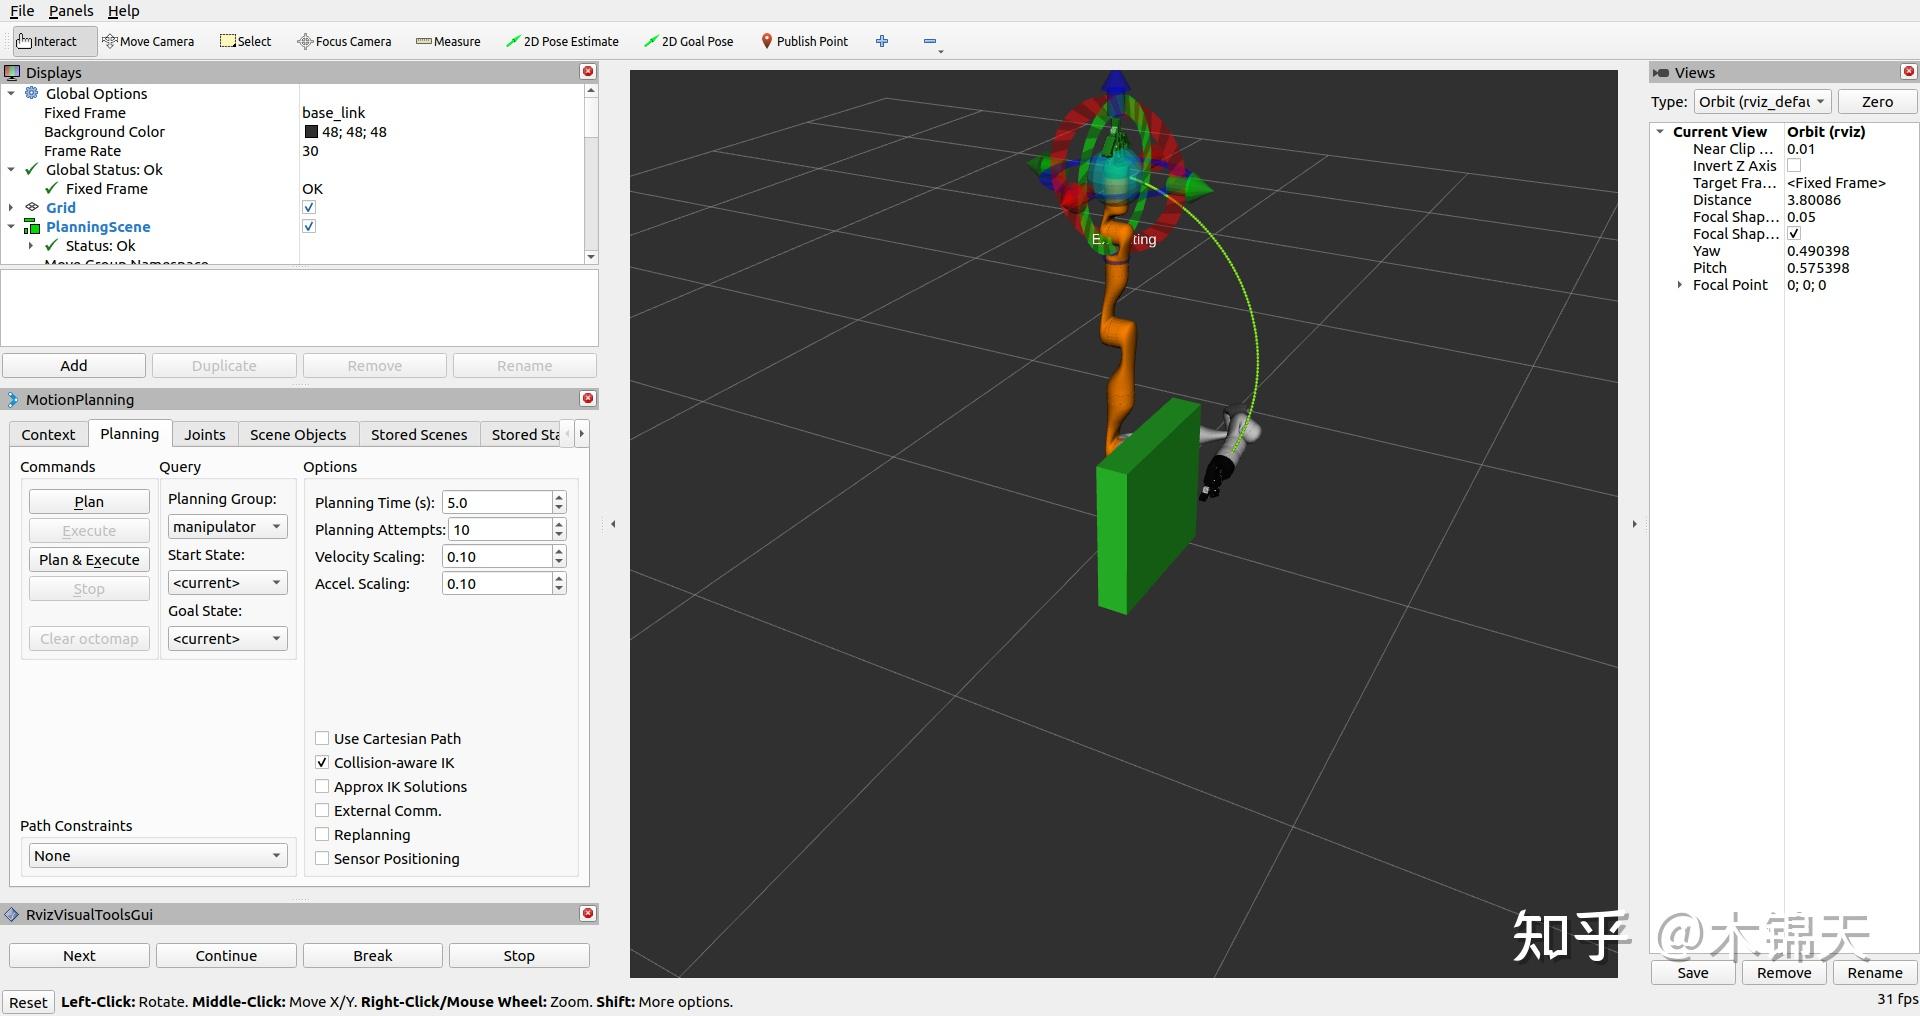Open the Background Color swatch
The image size is (1920, 1016).
pos(310,131)
